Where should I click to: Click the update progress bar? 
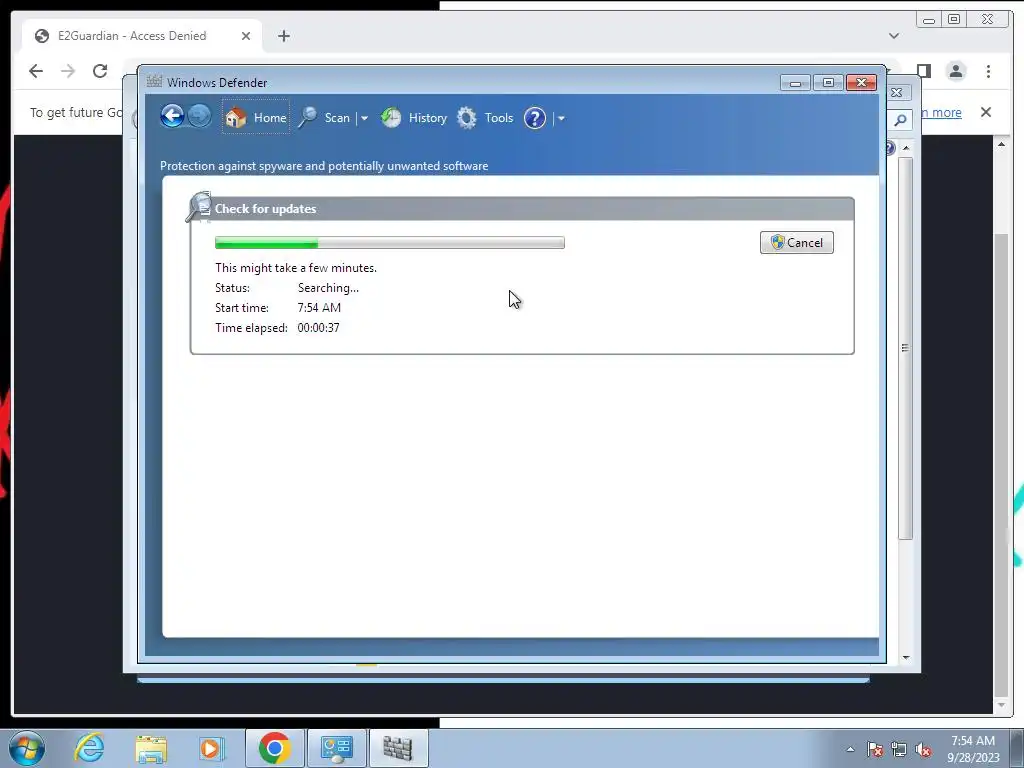coord(390,243)
